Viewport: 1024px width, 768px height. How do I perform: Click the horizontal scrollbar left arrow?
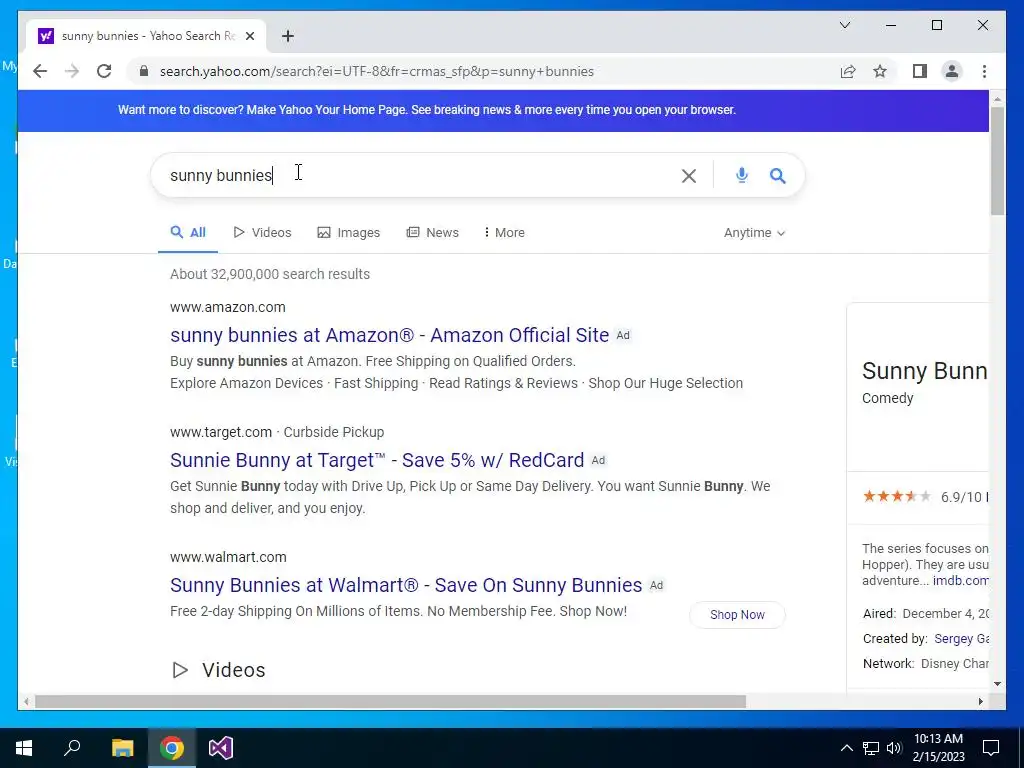pyautogui.click(x=26, y=701)
